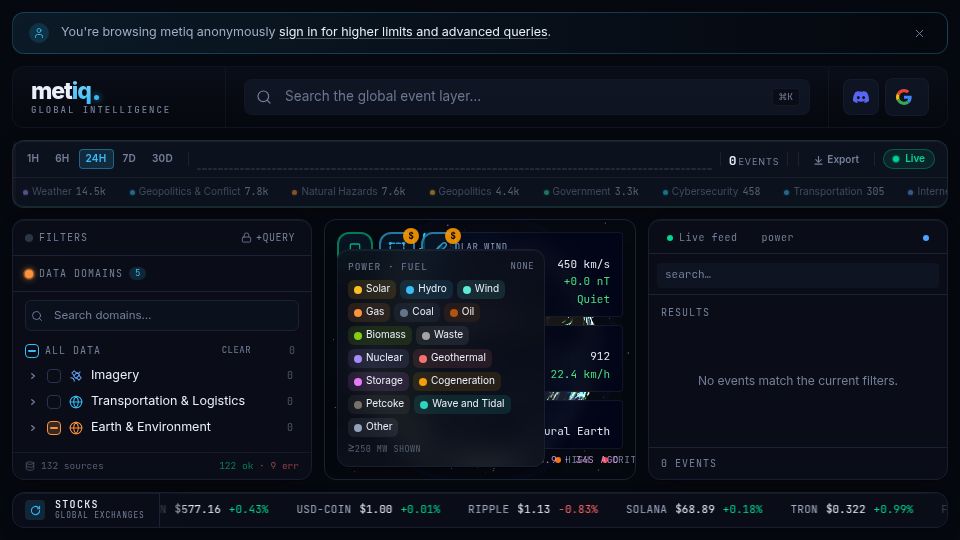Check the Imagery checkbox

pos(54,376)
